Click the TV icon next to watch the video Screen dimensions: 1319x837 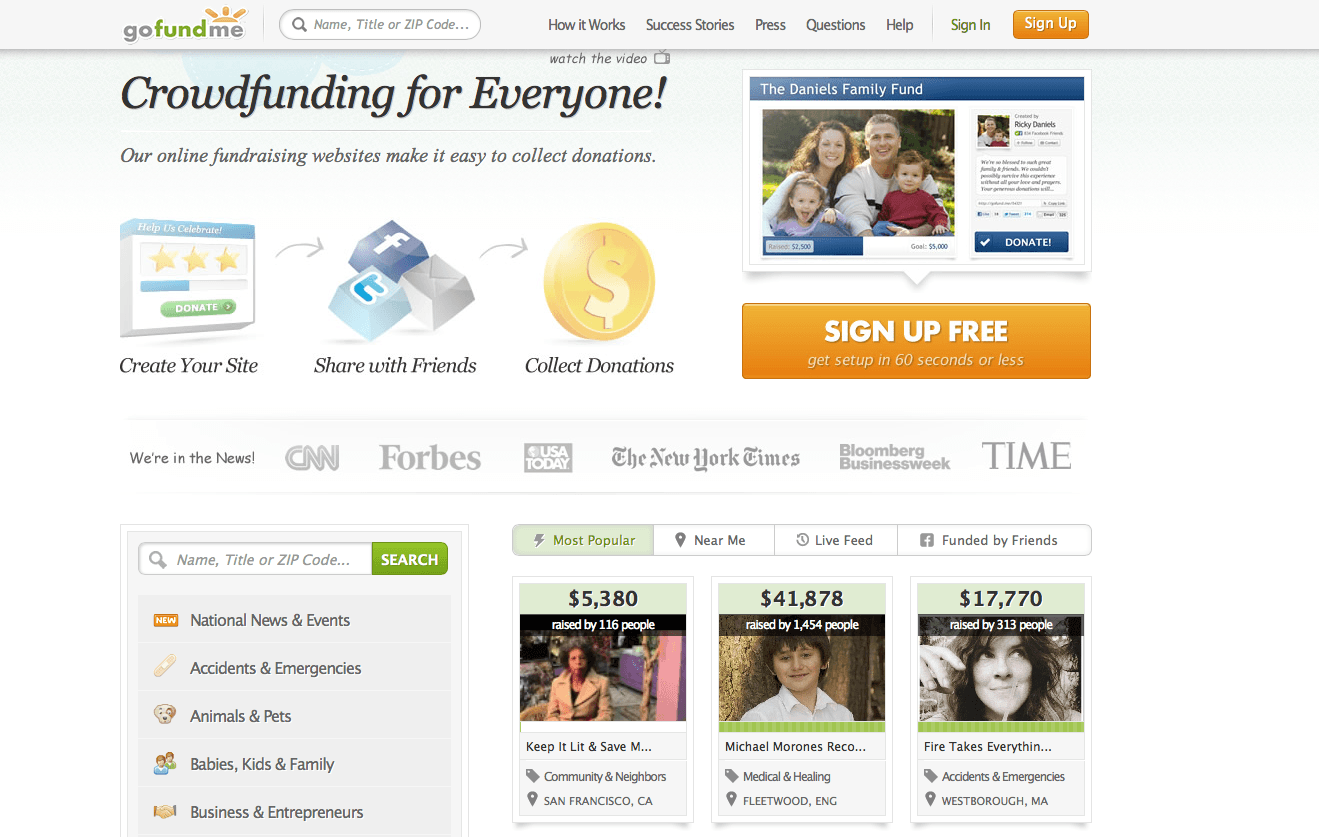pos(661,58)
